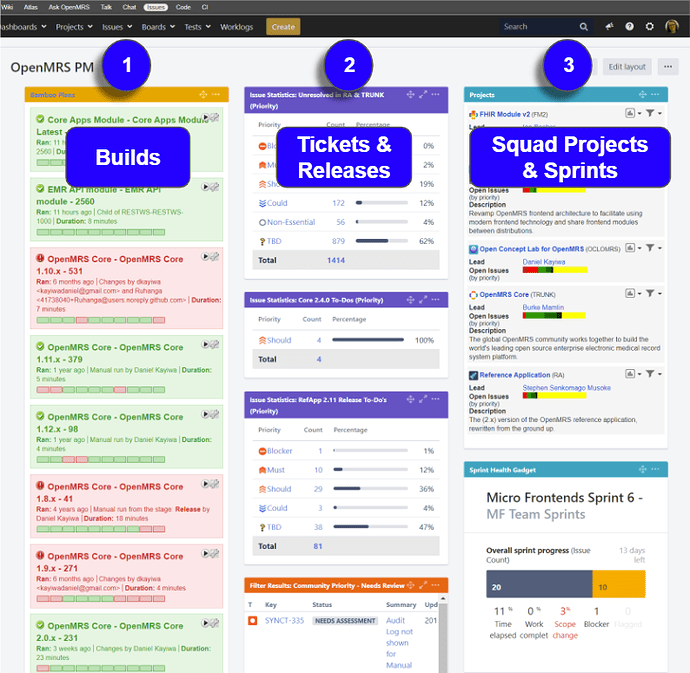Expand FHIR Module v2 filter dropdown
This screenshot has width=690, height=673.
pyautogui.click(x=653, y=114)
